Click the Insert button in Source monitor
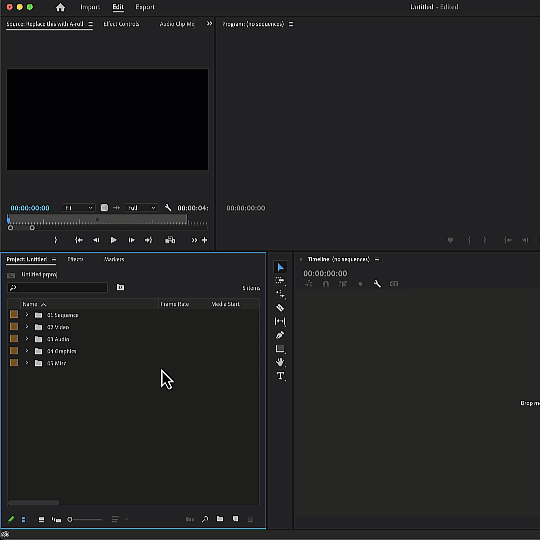 (170, 240)
